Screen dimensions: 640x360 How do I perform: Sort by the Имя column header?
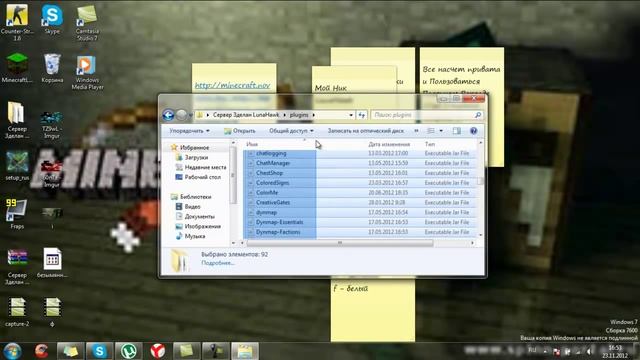(x=252, y=144)
